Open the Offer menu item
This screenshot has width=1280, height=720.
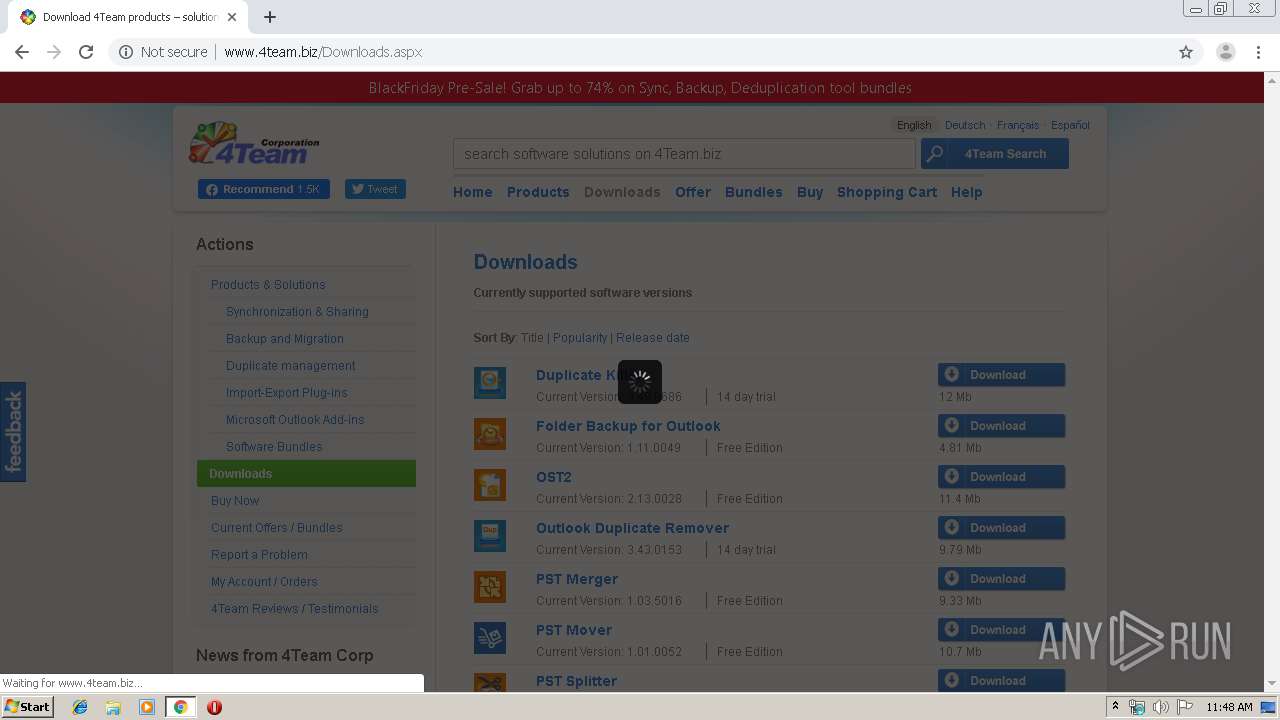(693, 192)
